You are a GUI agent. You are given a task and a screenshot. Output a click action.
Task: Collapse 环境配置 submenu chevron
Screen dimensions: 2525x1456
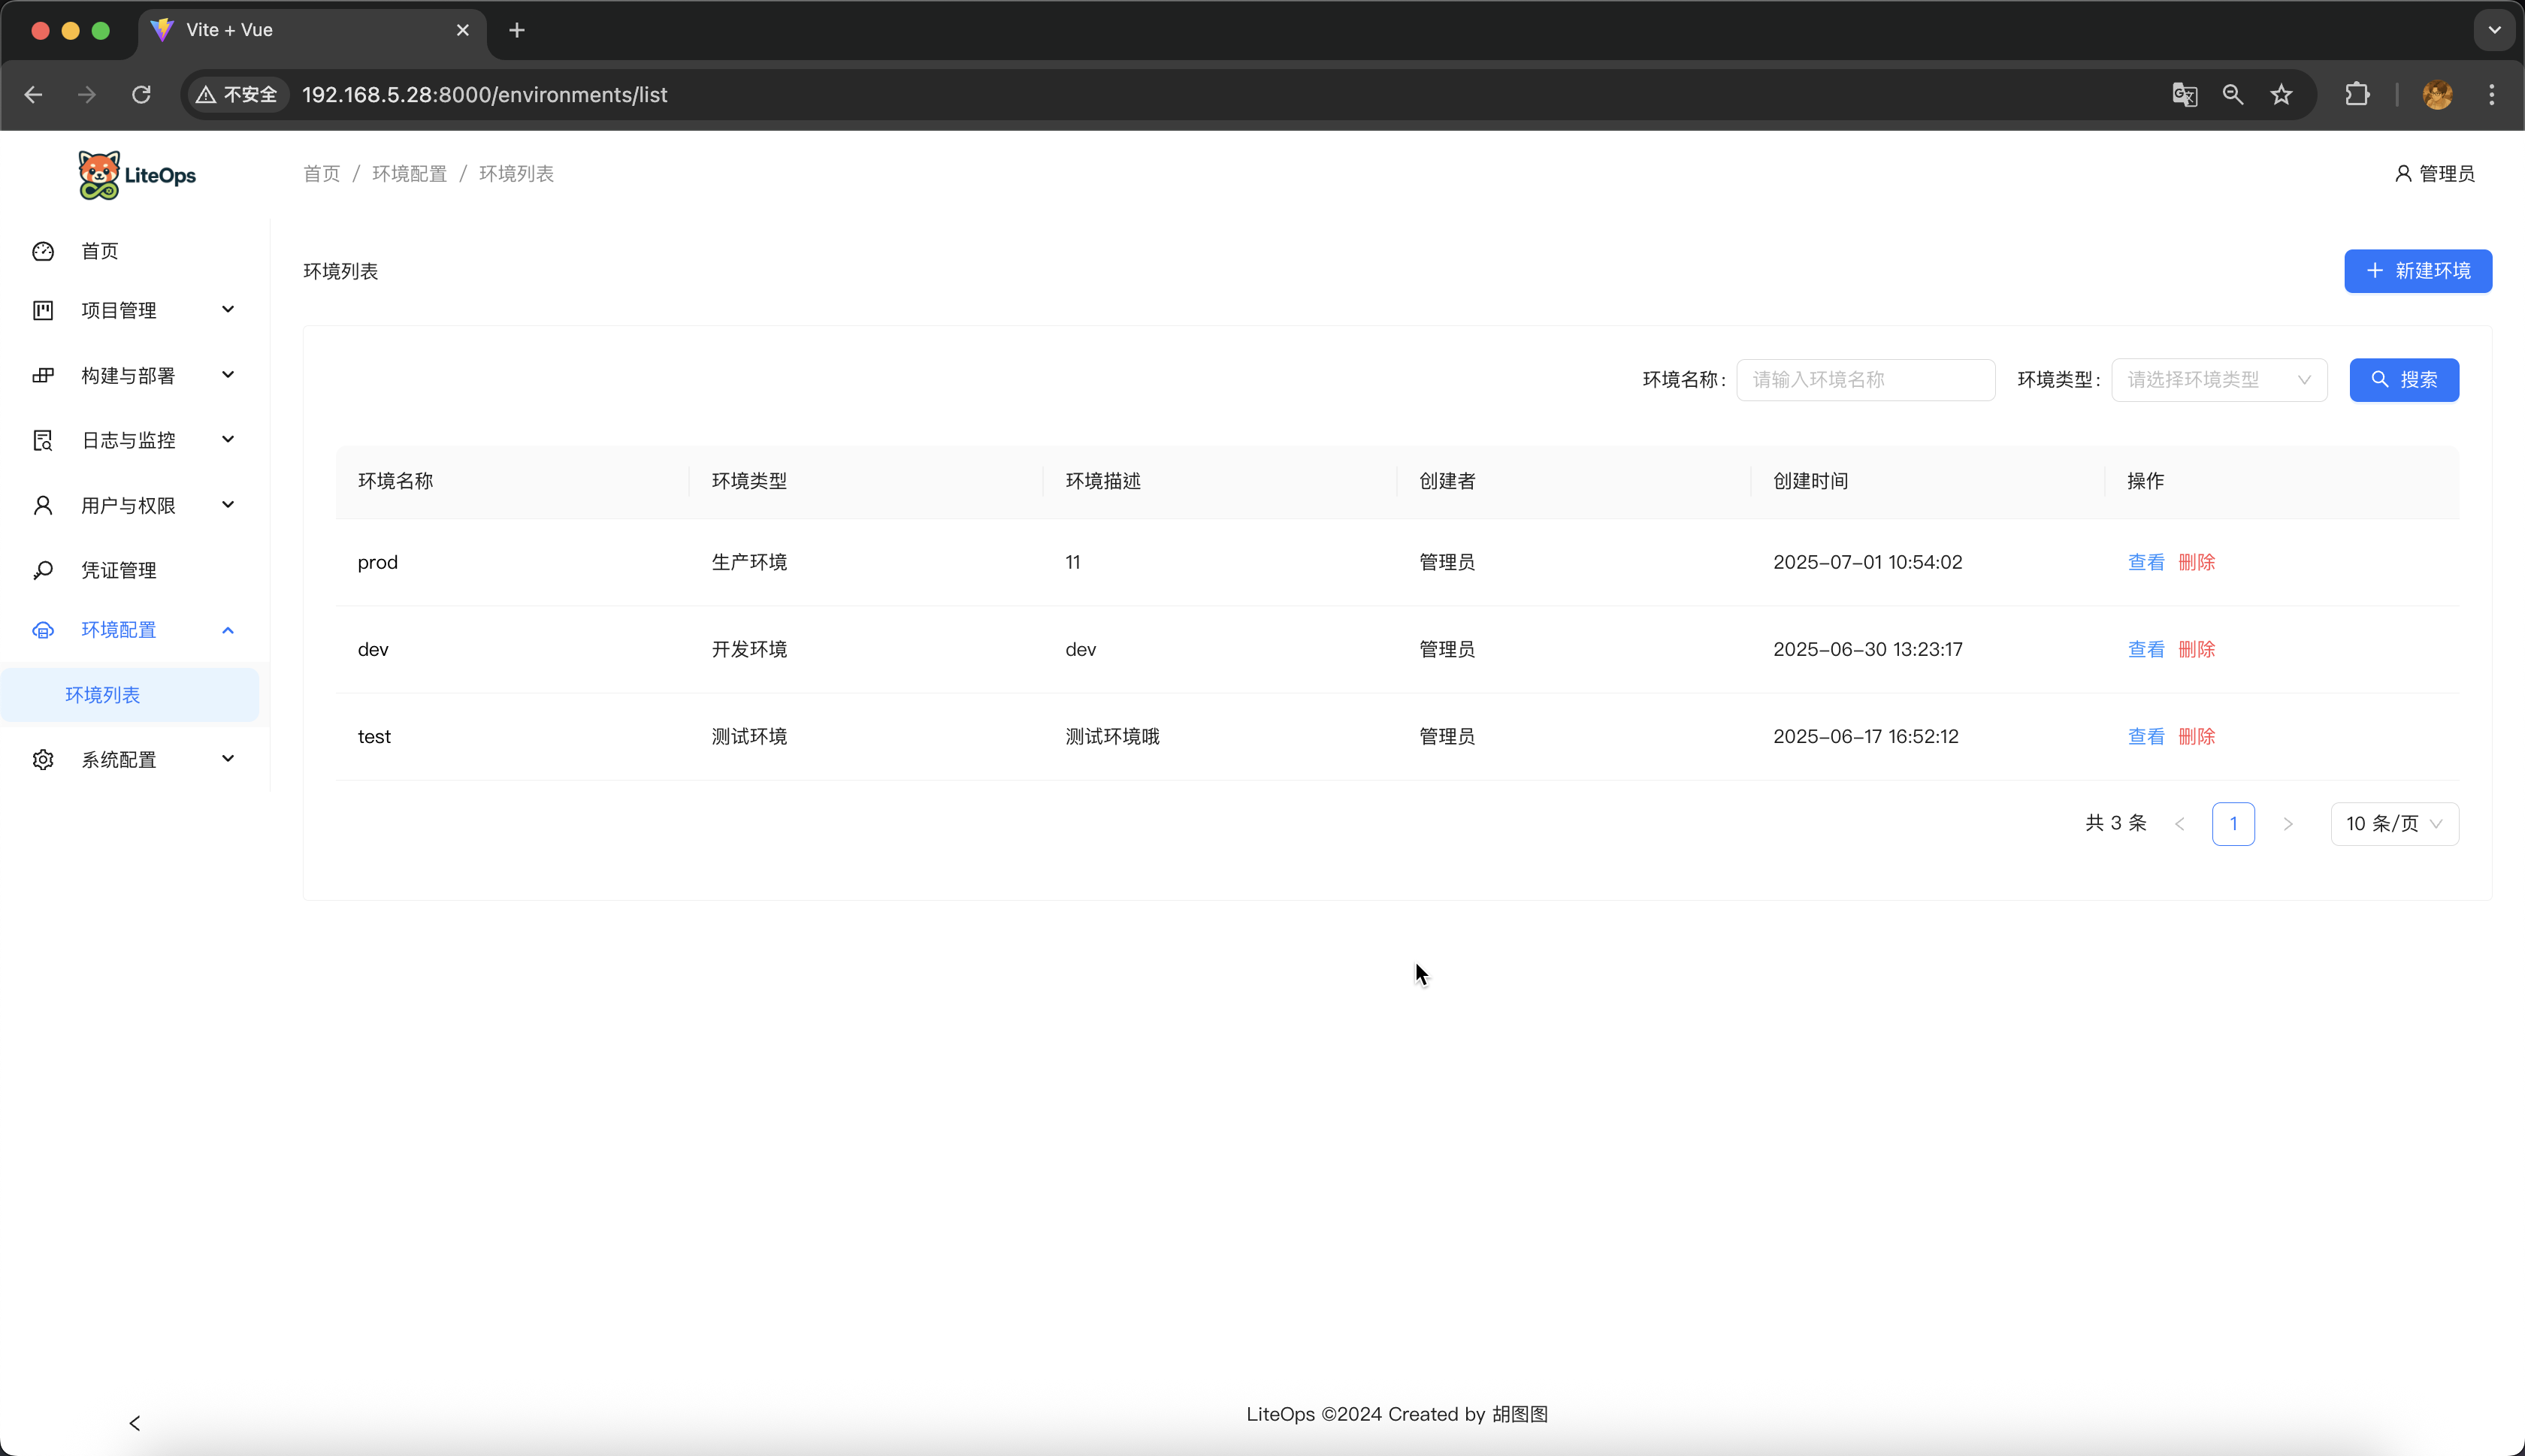click(228, 630)
